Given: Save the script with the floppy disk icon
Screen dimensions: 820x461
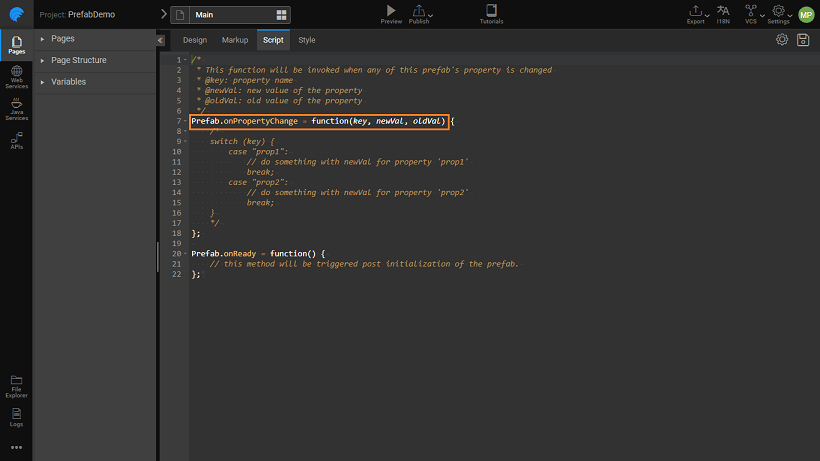Looking at the screenshot, I should 803,39.
